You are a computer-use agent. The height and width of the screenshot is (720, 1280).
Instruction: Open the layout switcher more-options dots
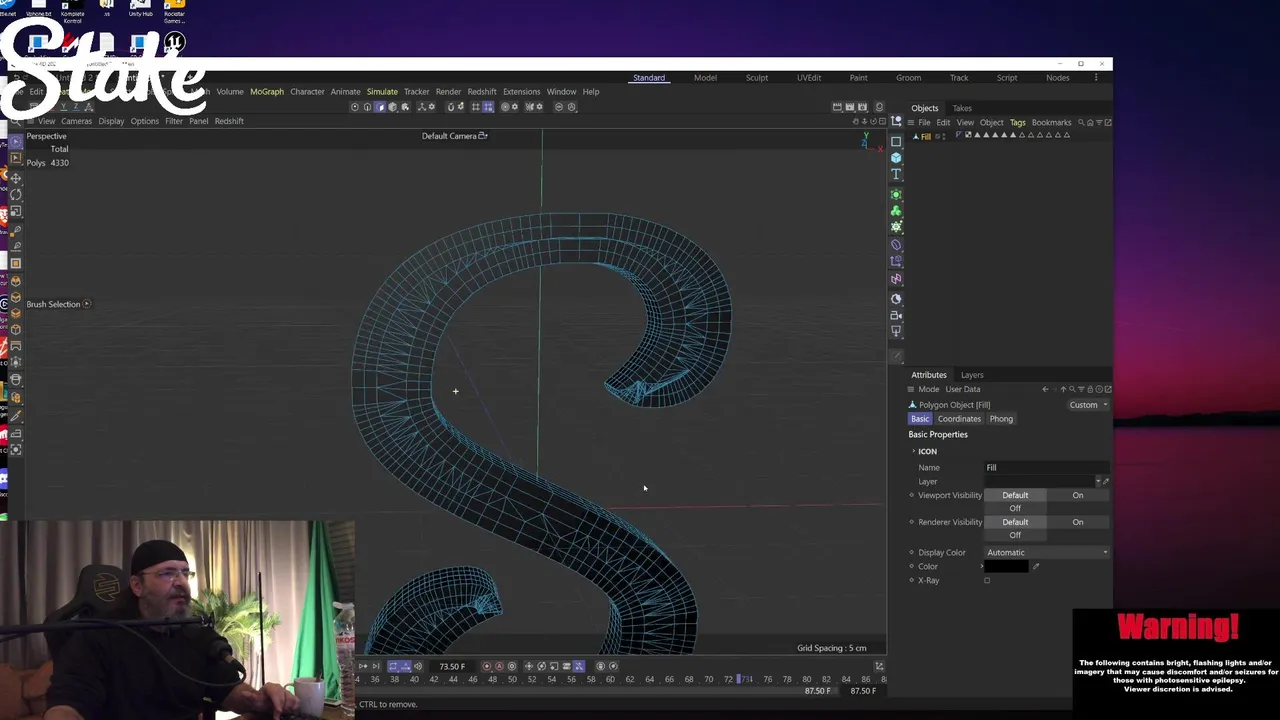(x=1096, y=78)
